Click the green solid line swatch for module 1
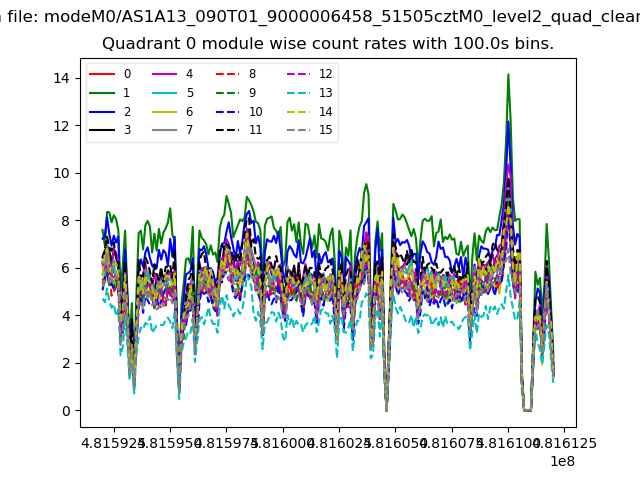Viewport: 640px width, 480px height. tap(102, 93)
